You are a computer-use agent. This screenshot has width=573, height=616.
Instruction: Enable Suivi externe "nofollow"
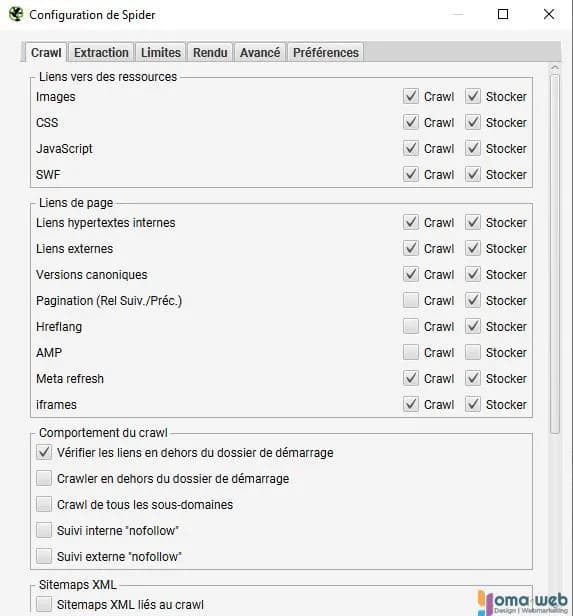pos(44,556)
